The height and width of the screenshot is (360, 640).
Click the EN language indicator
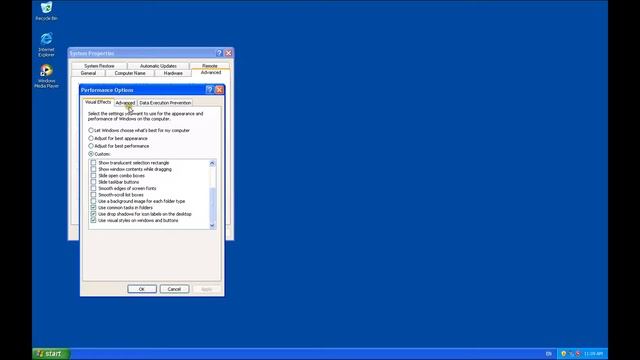point(549,354)
